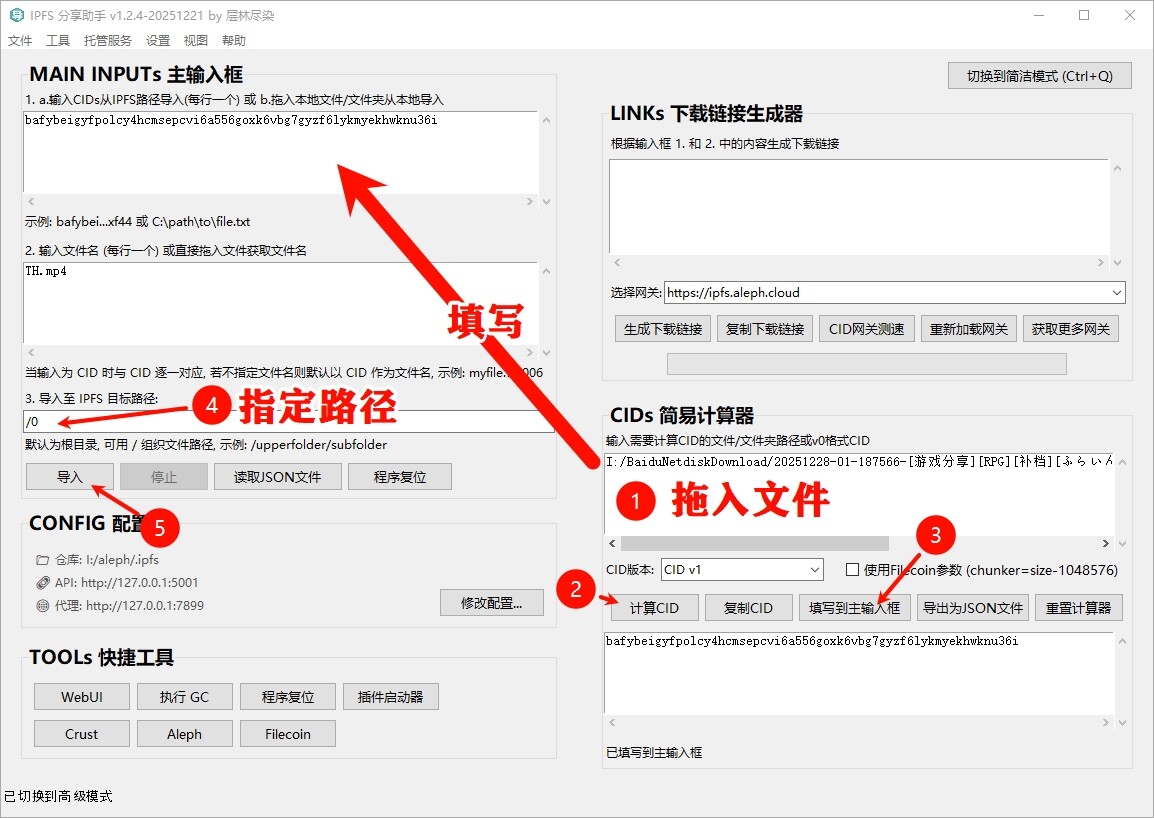Click the globe icon beside 代理 address

(x=42, y=605)
